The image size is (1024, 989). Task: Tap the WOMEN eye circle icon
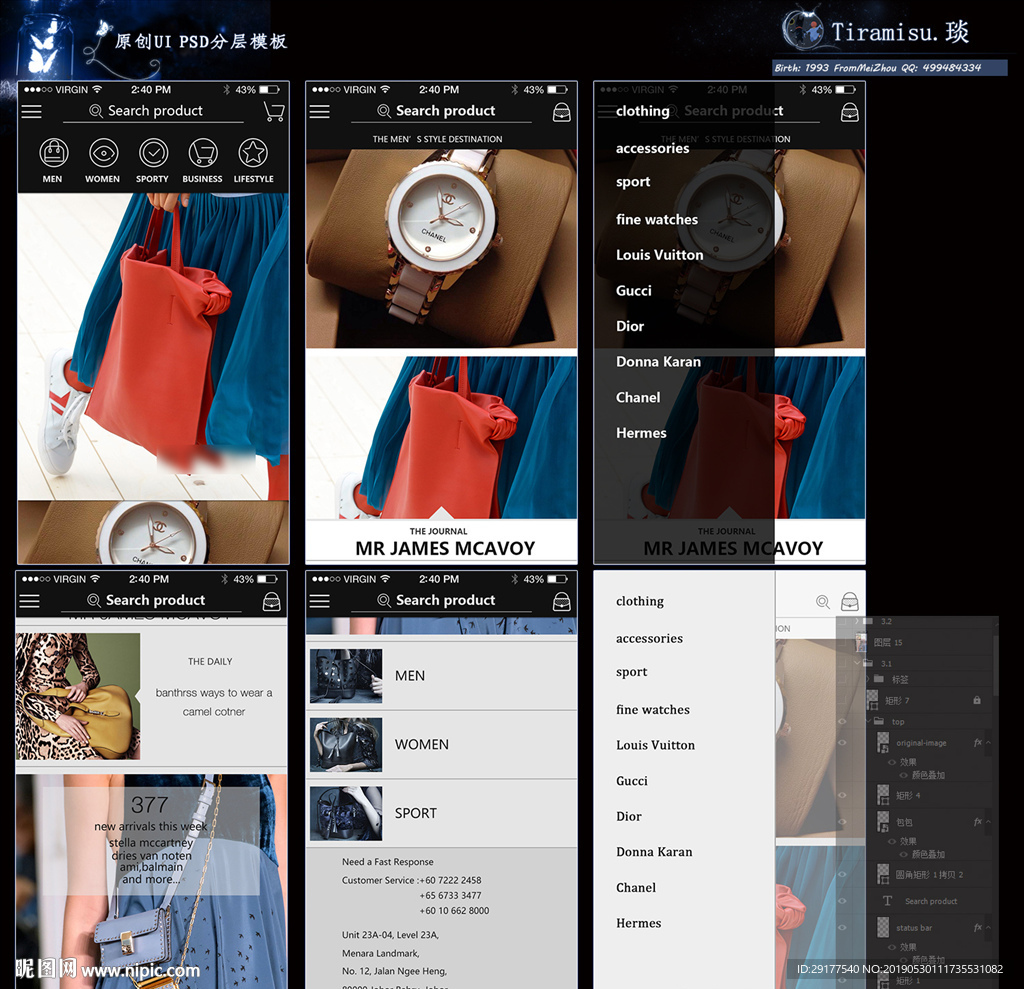(103, 153)
